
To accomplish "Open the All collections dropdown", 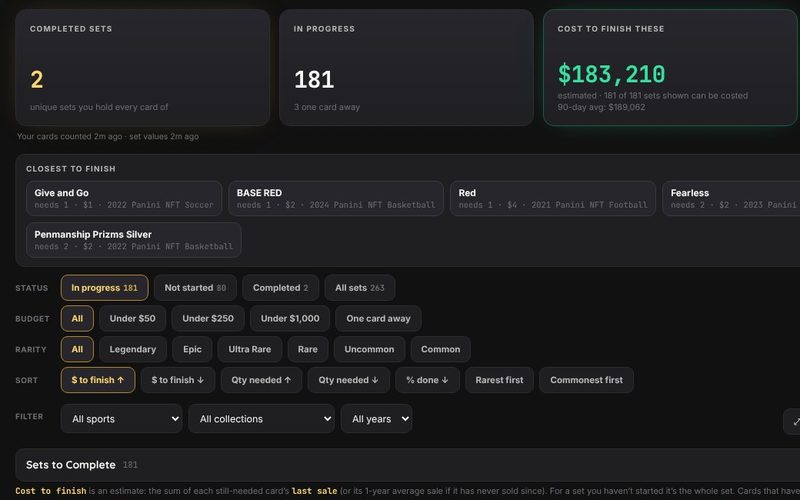I will point(261,419).
